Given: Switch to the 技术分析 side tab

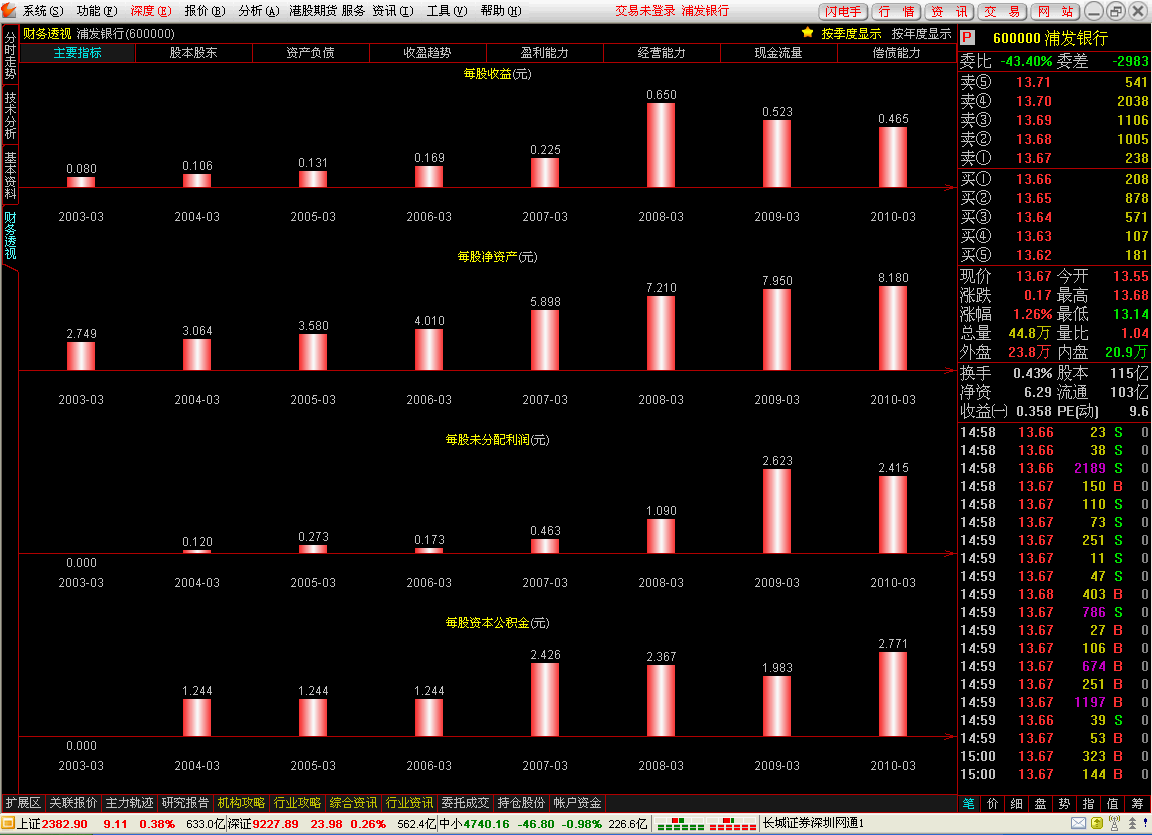Looking at the screenshot, I should [x=10, y=115].
